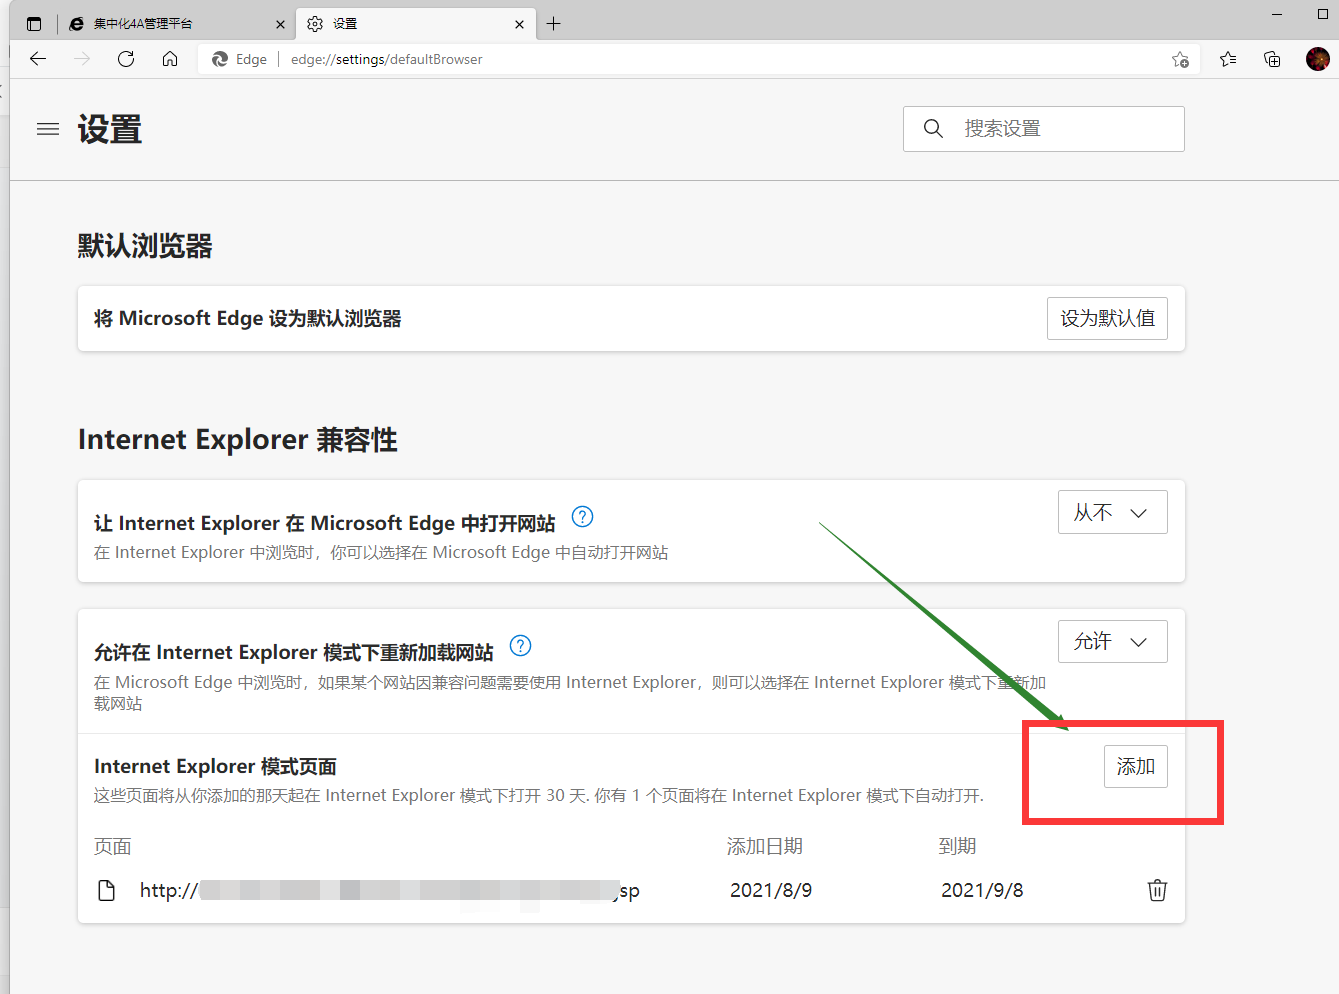Click the Internet Explorer 模式页面 title
This screenshot has width=1339, height=994.
(215, 766)
